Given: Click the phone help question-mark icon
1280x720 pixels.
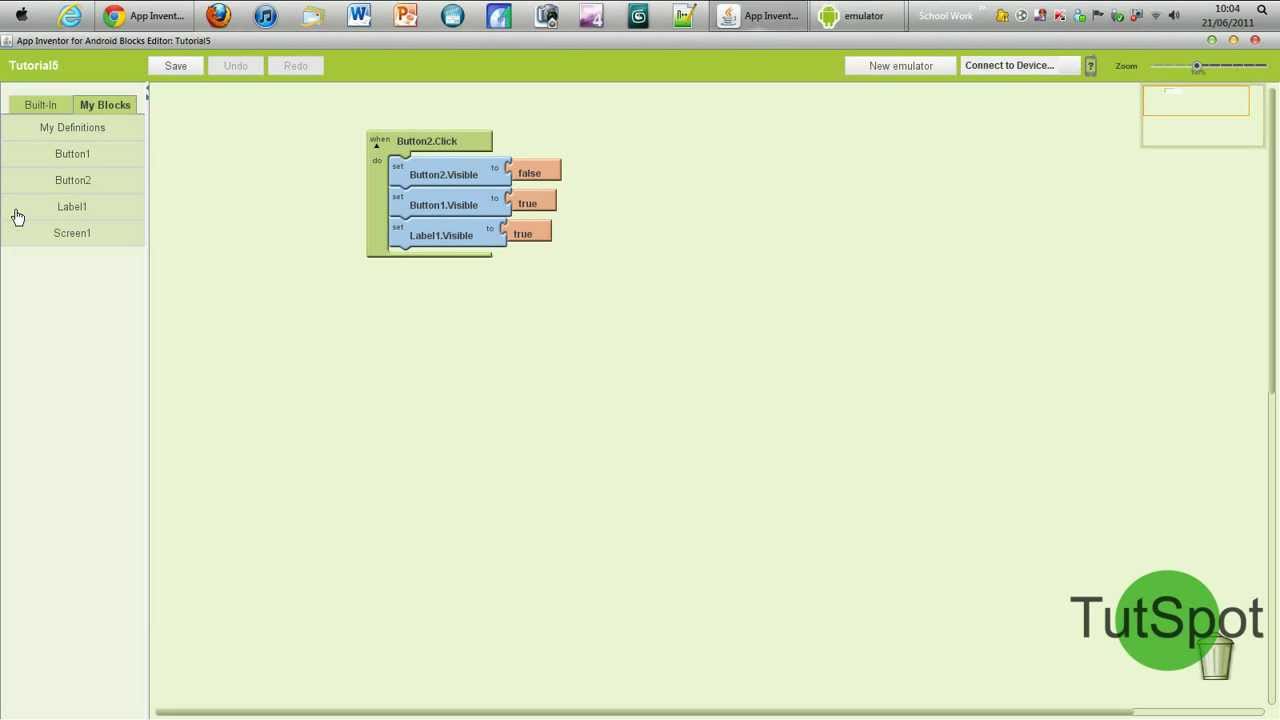Looking at the screenshot, I should point(1090,66).
